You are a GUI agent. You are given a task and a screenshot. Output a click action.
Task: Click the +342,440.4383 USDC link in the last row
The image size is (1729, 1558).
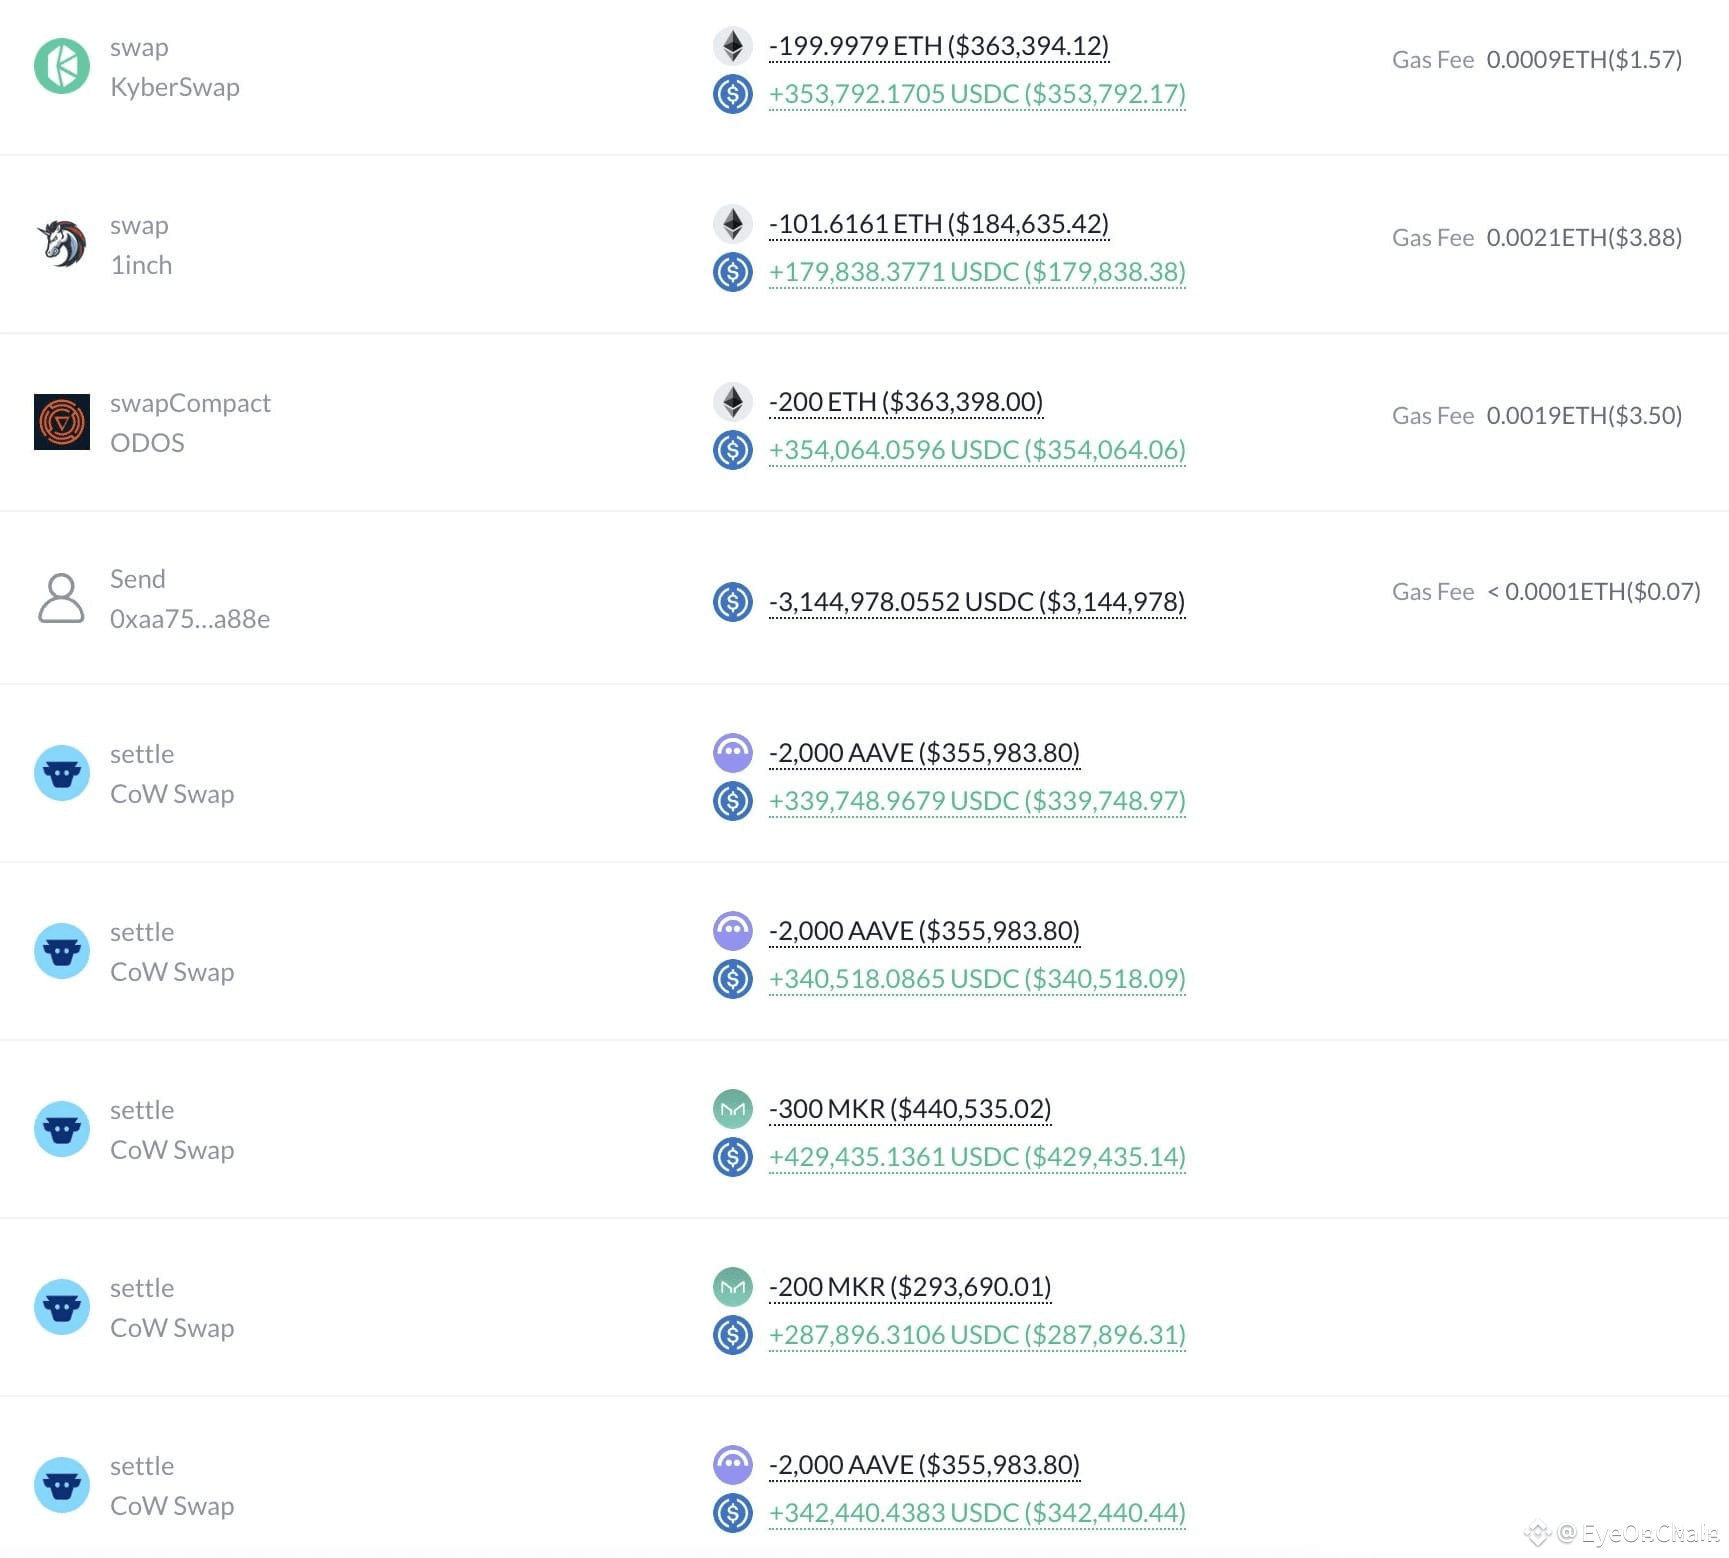[976, 1512]
